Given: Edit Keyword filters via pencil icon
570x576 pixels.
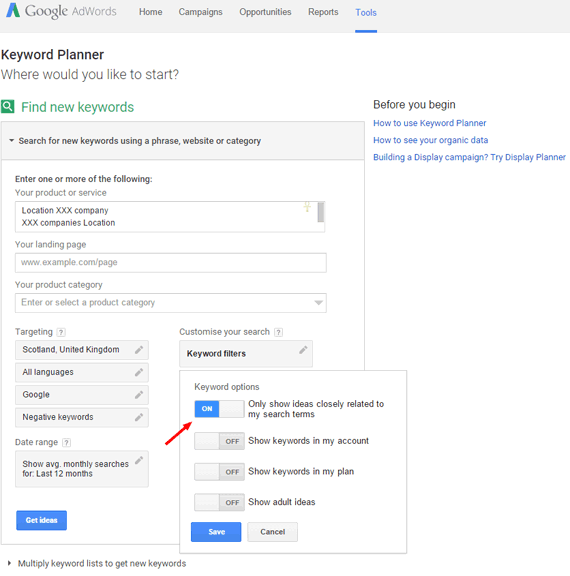Looking at the screenshot, I should tap(303, 350).
